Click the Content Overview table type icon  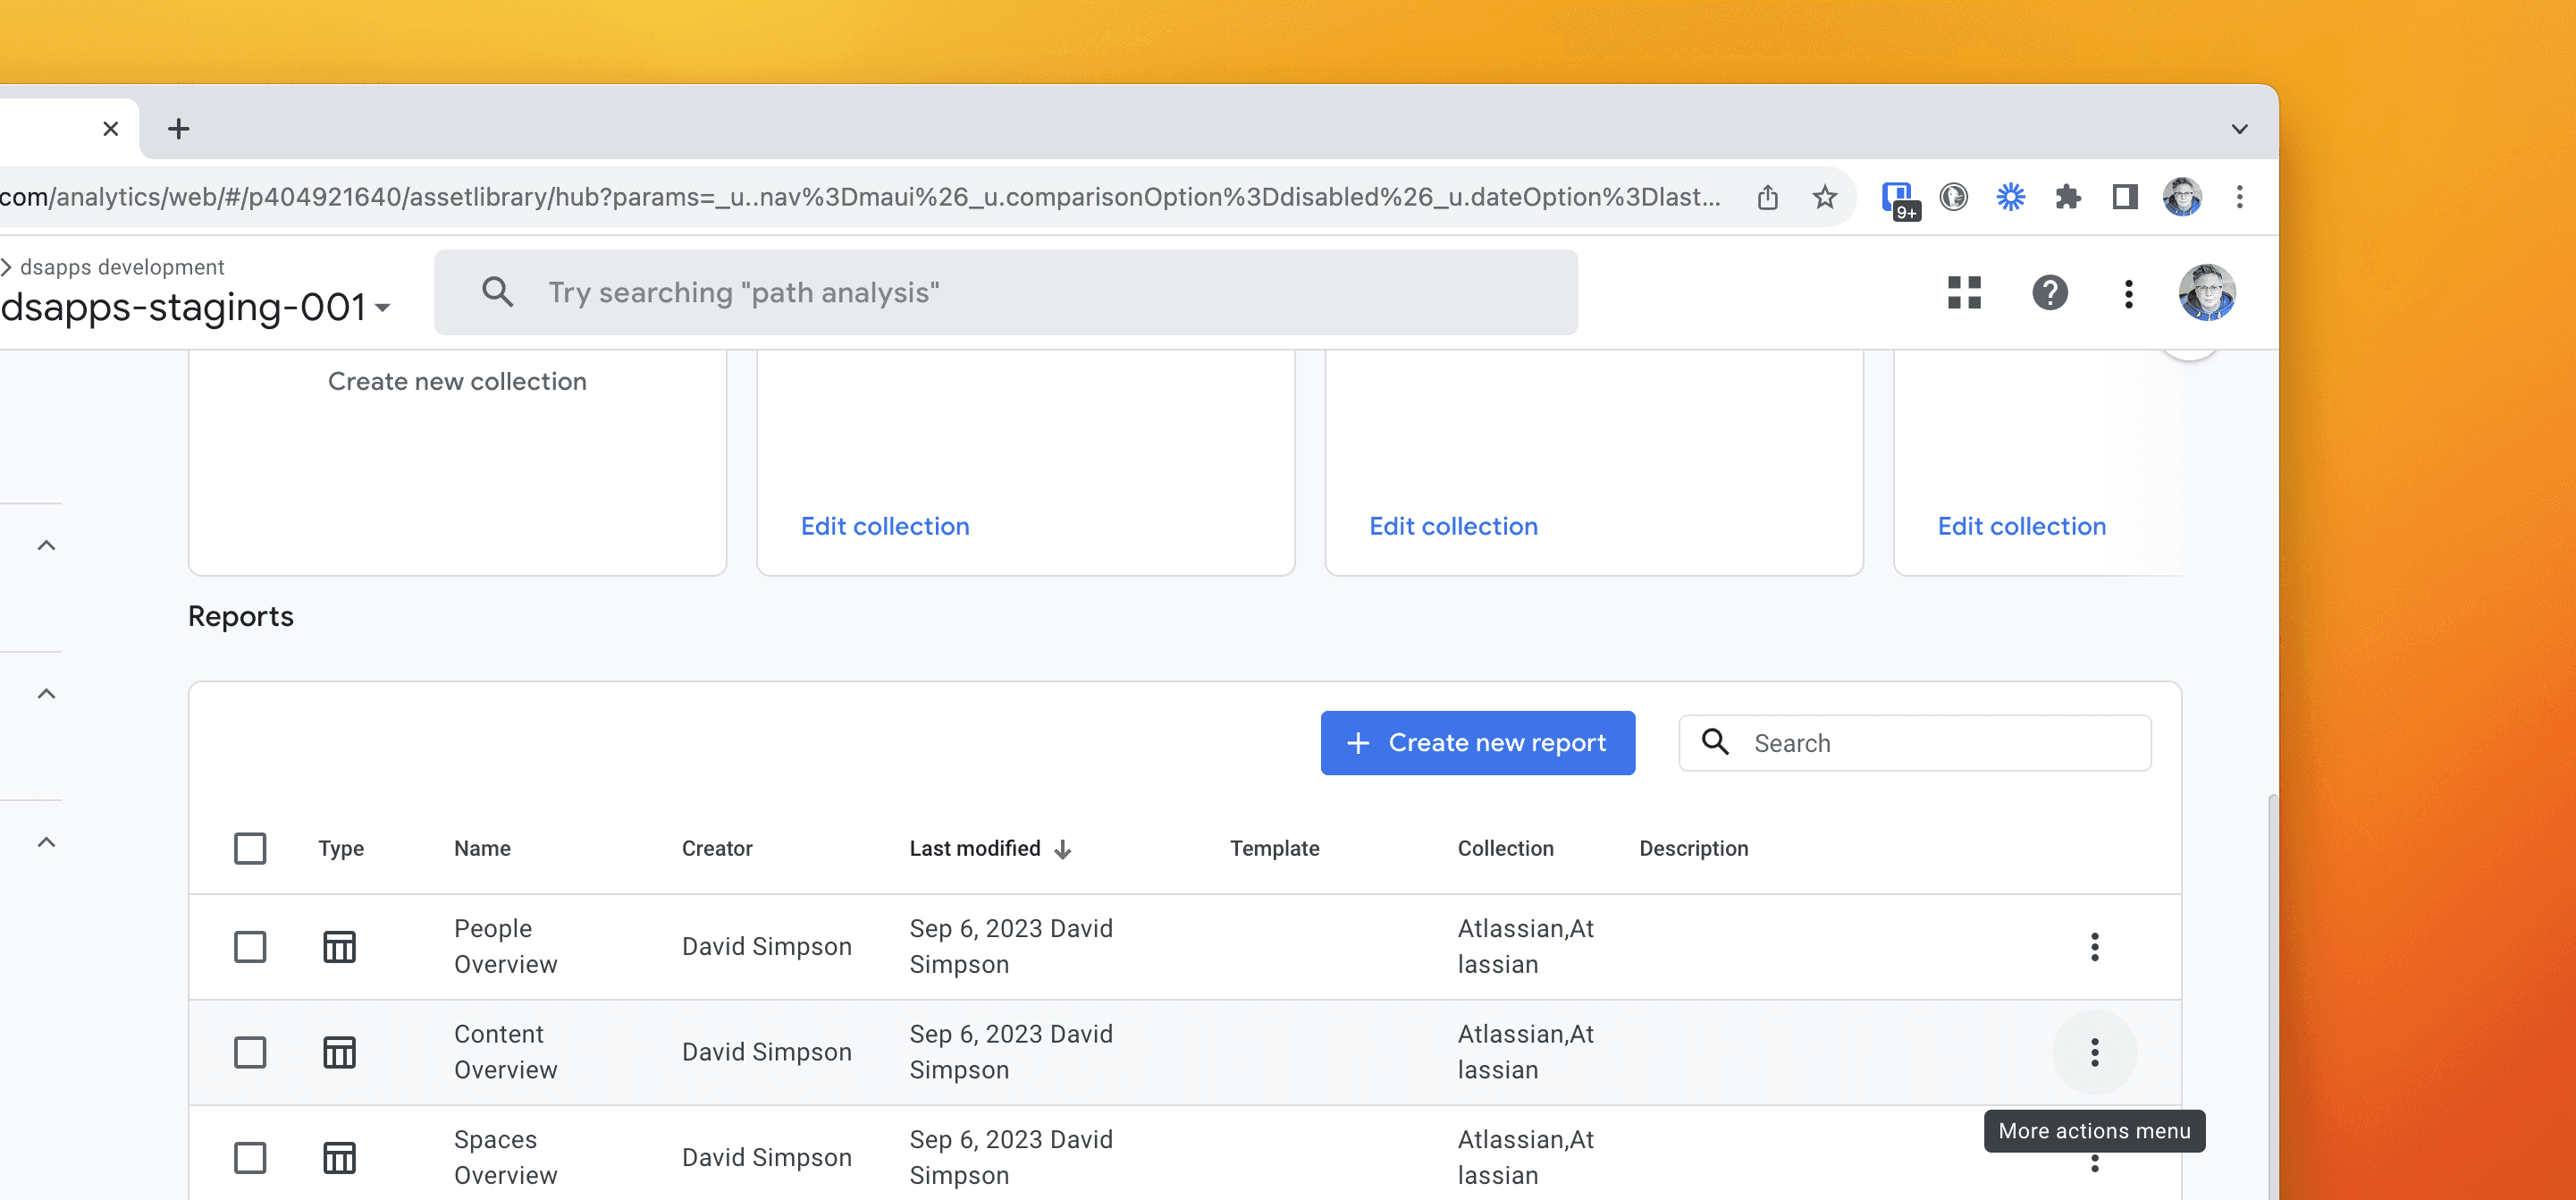(x=339, y=1052)
